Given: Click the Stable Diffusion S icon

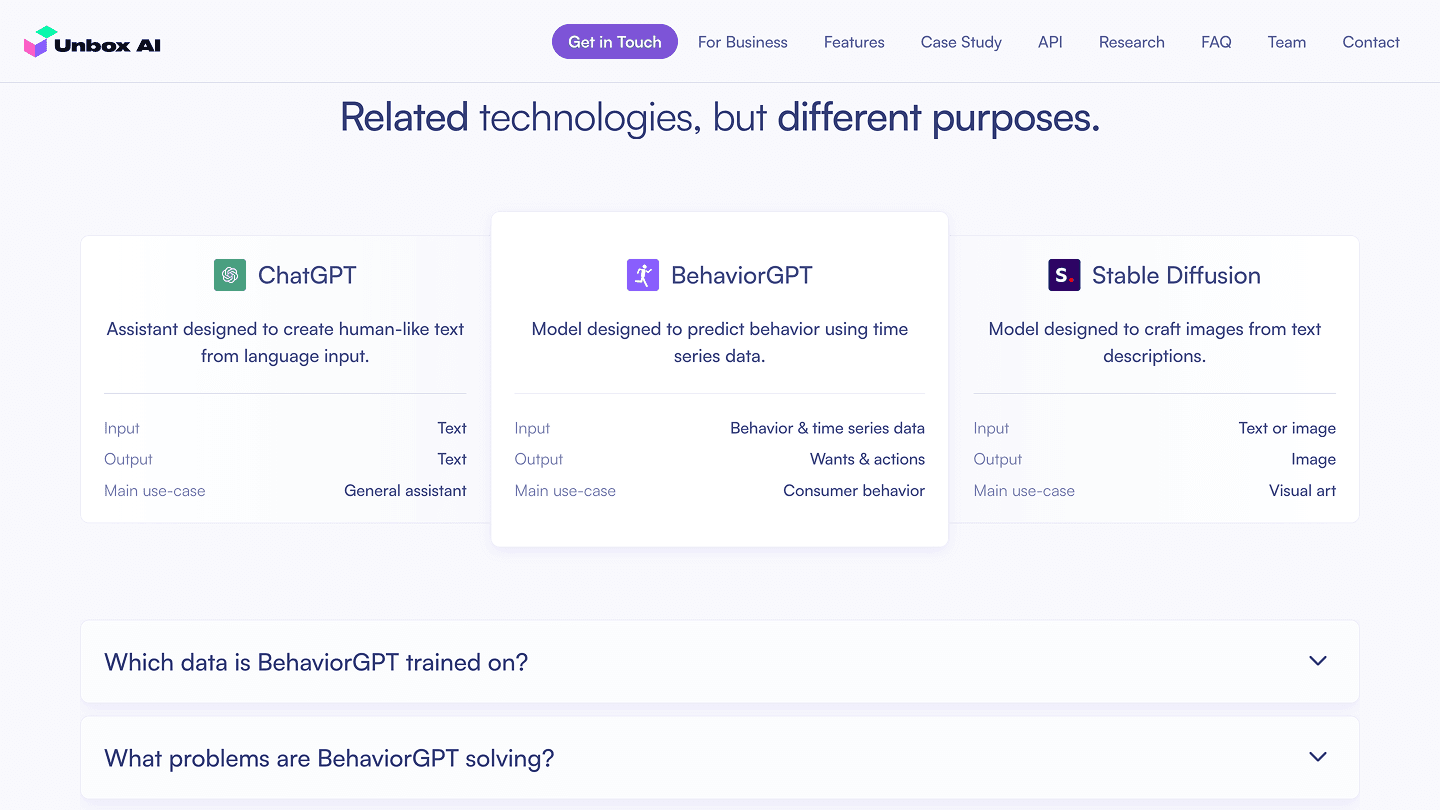Looking at the screenshot, I should coord(1064,275).
